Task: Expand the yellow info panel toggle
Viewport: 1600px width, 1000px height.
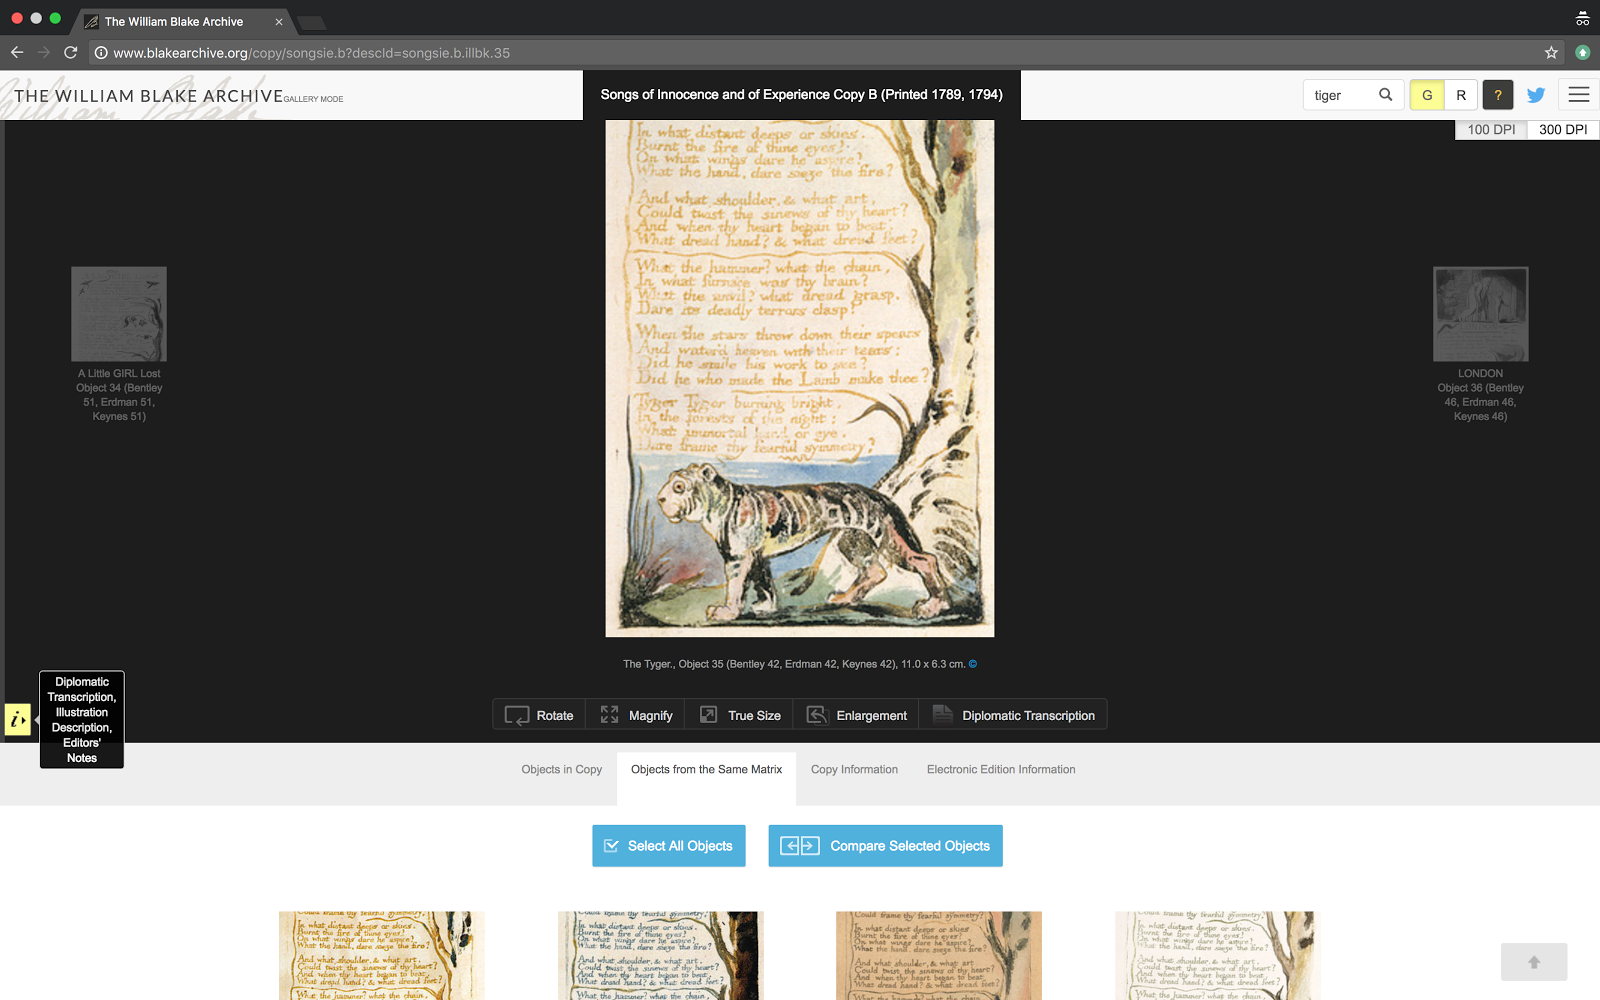Action: (18, 719)
